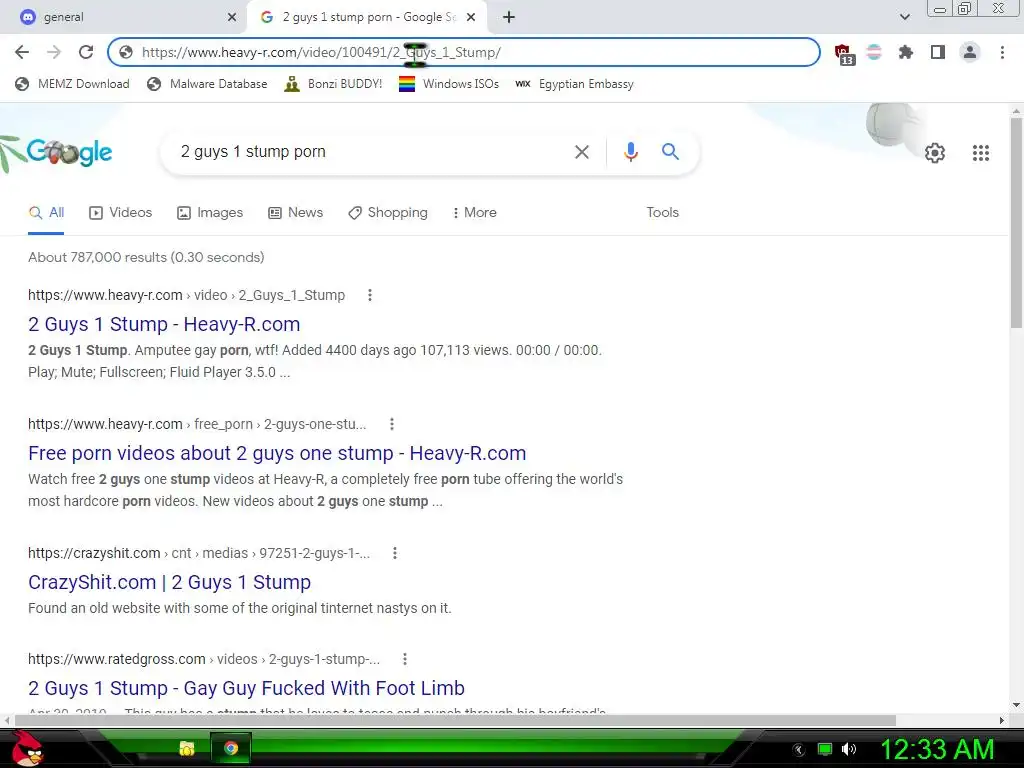Open the search Tools options

(x=662, y=212)
